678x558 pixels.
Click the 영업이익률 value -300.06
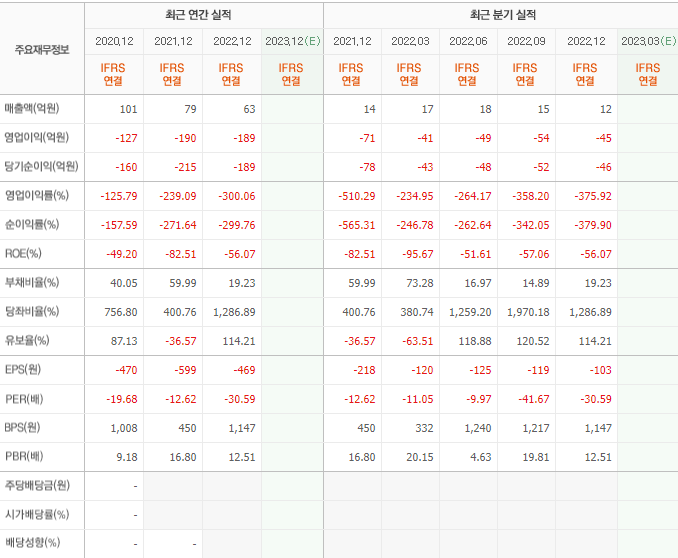(237, 196)
